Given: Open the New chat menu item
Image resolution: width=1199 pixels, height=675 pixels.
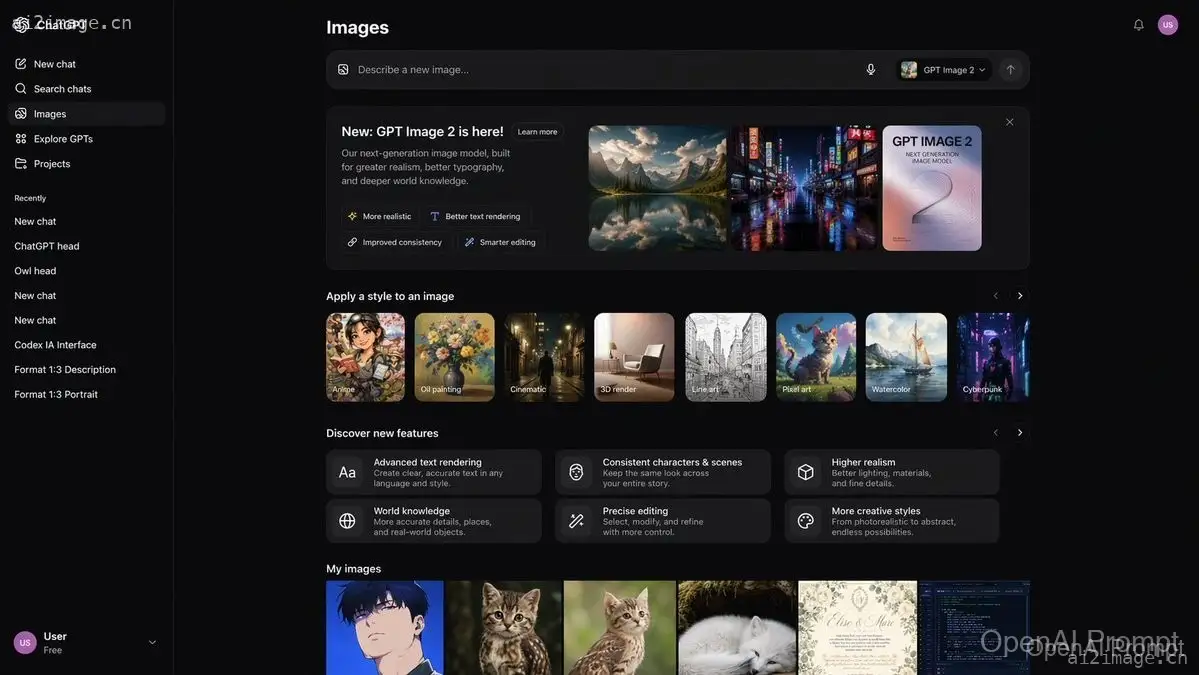Looking at the screenshot, I should click(x=86, y=64).
